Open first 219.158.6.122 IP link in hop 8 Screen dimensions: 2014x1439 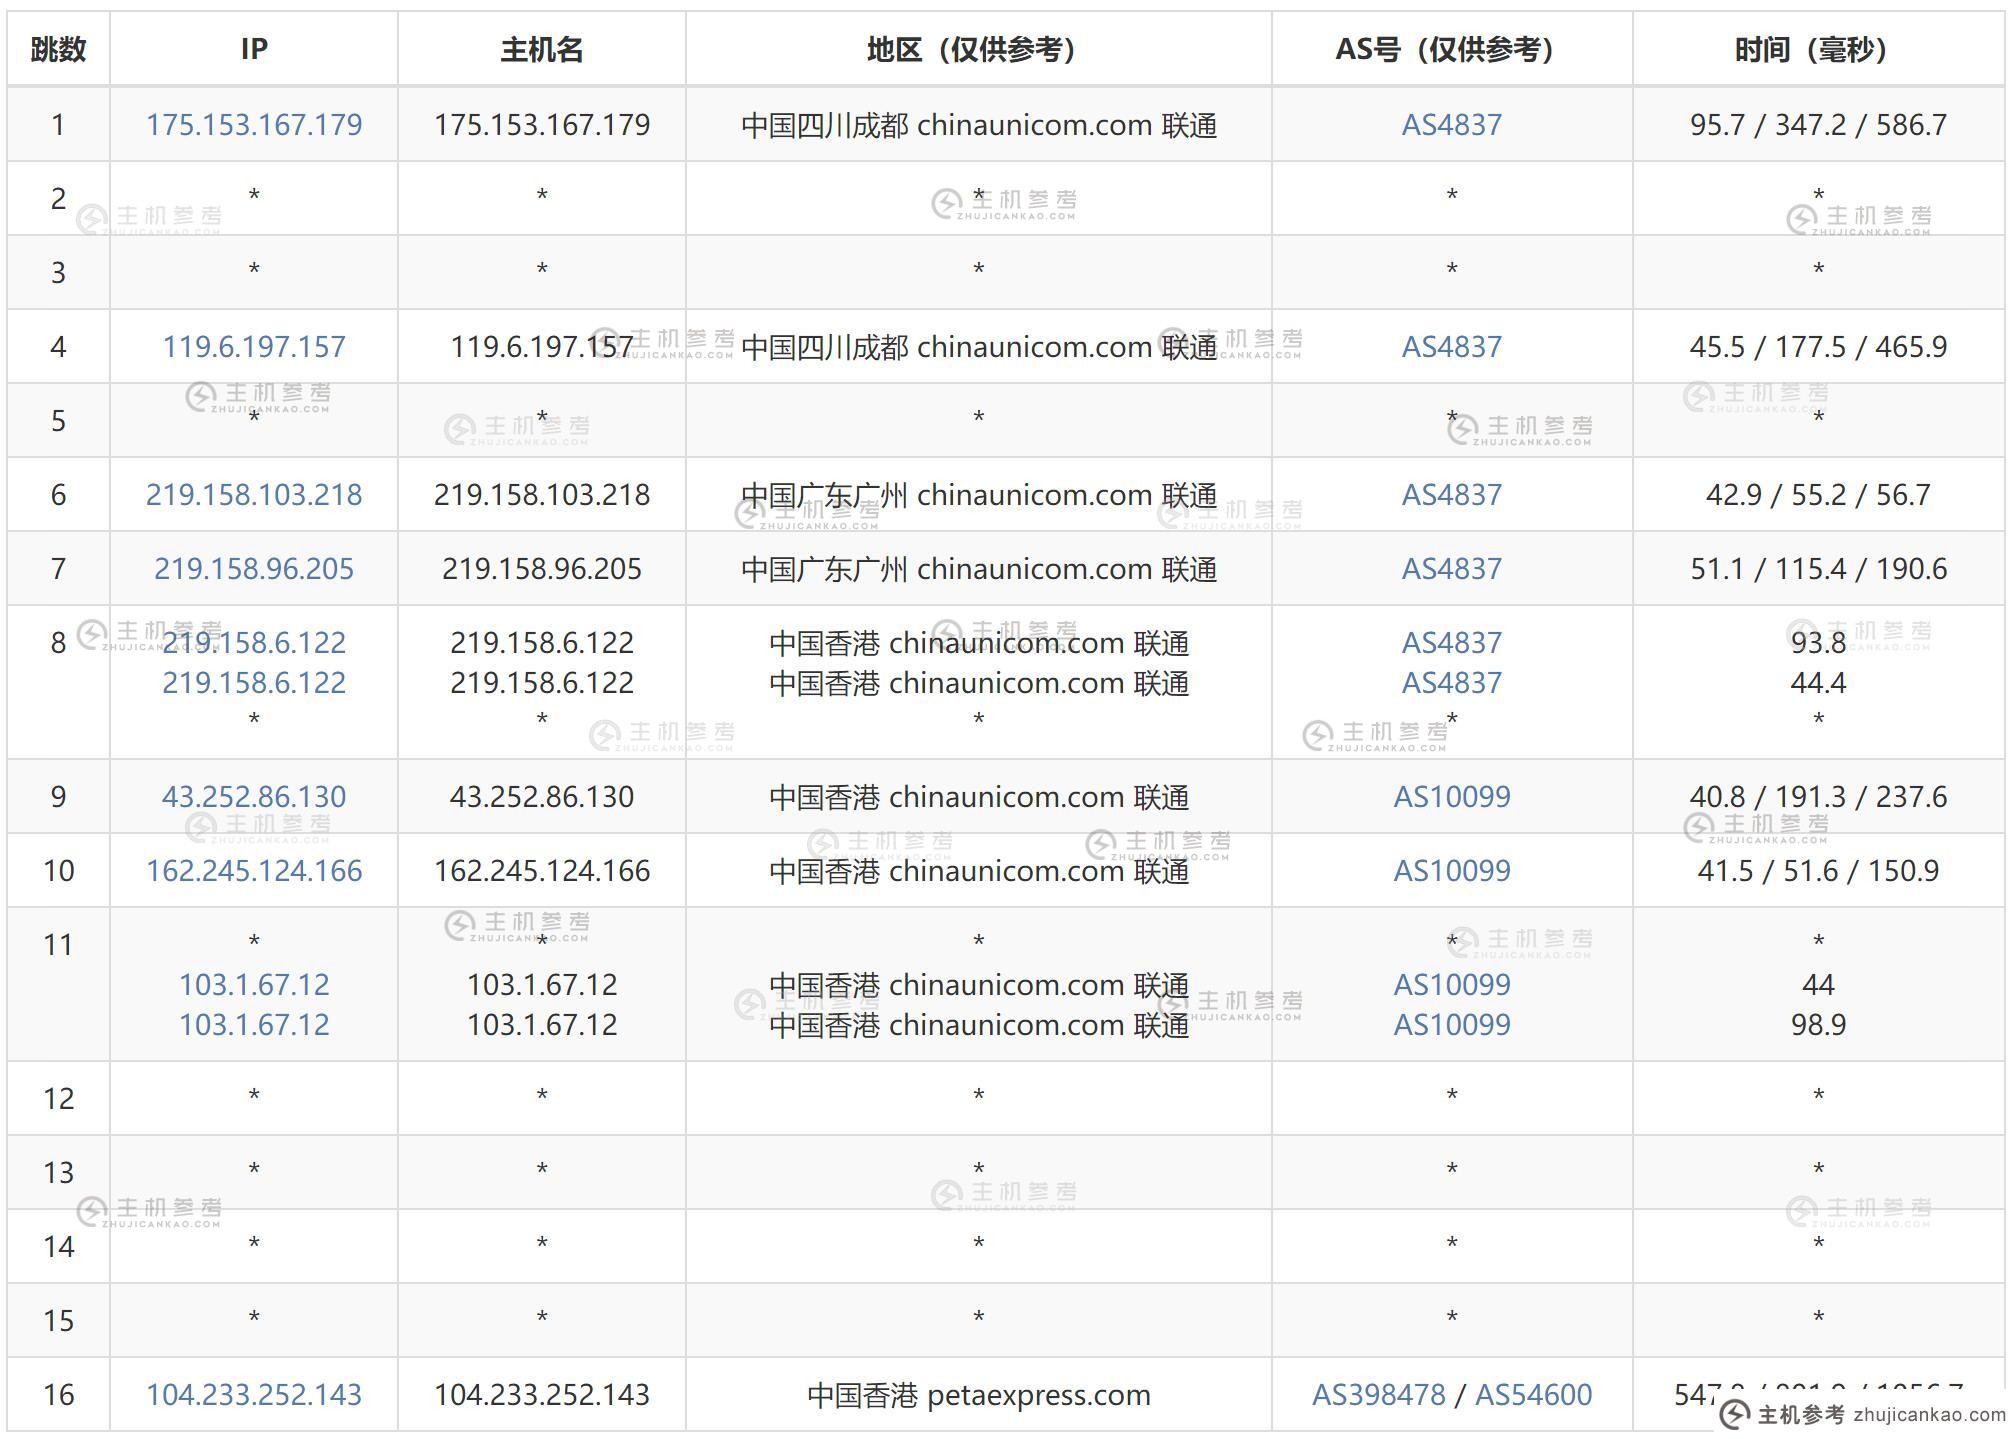[254, 643]
